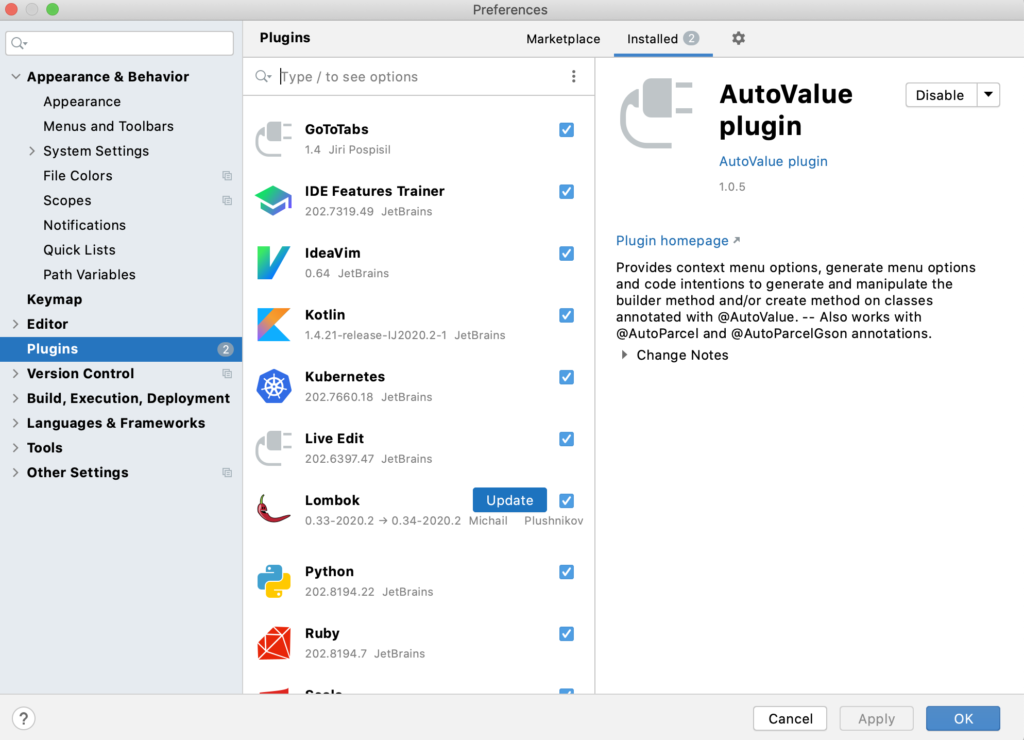The image size is (1024, 740).
Task: Click the Python logo icon
Action: 273,581
